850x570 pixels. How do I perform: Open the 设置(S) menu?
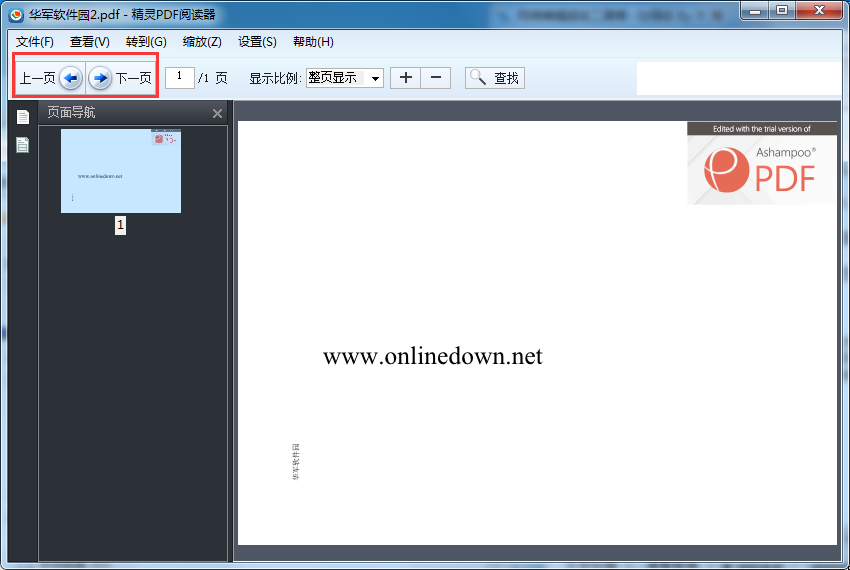tap(257, 42)
